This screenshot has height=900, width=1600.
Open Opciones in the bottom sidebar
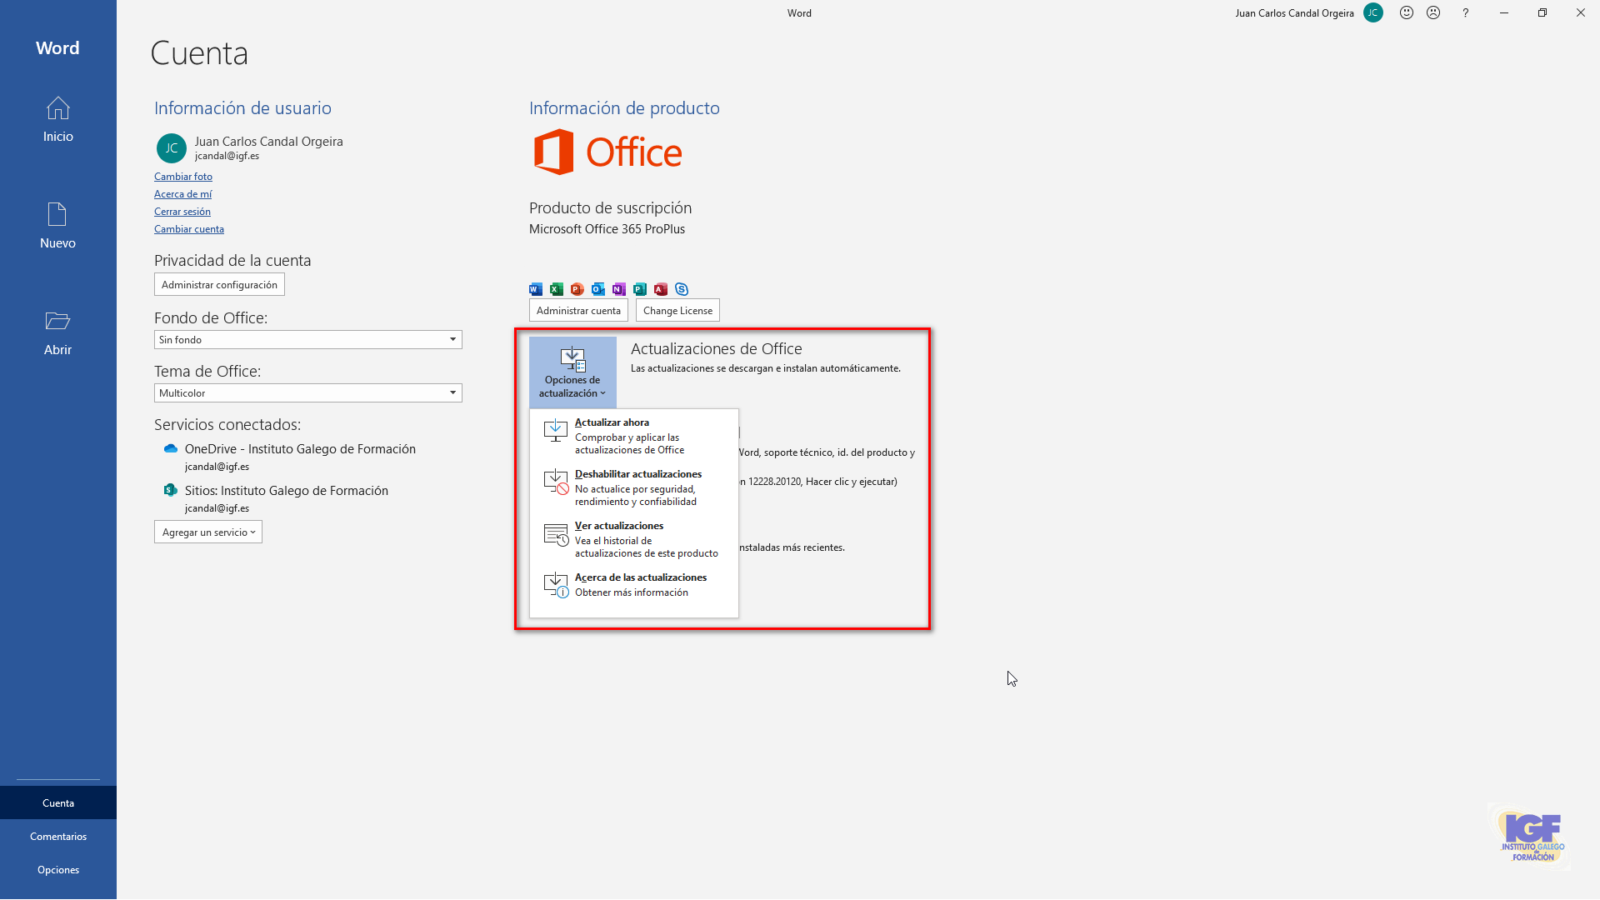[x=58, y=870]
